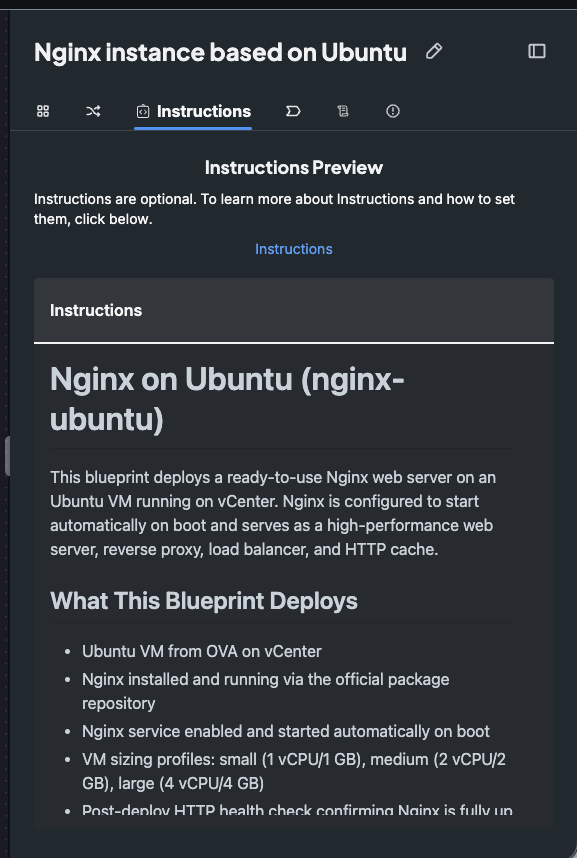The height and width of the screenshot is (858, 577).
Task: Select the Instructions tab
Action: click(193, 112)
